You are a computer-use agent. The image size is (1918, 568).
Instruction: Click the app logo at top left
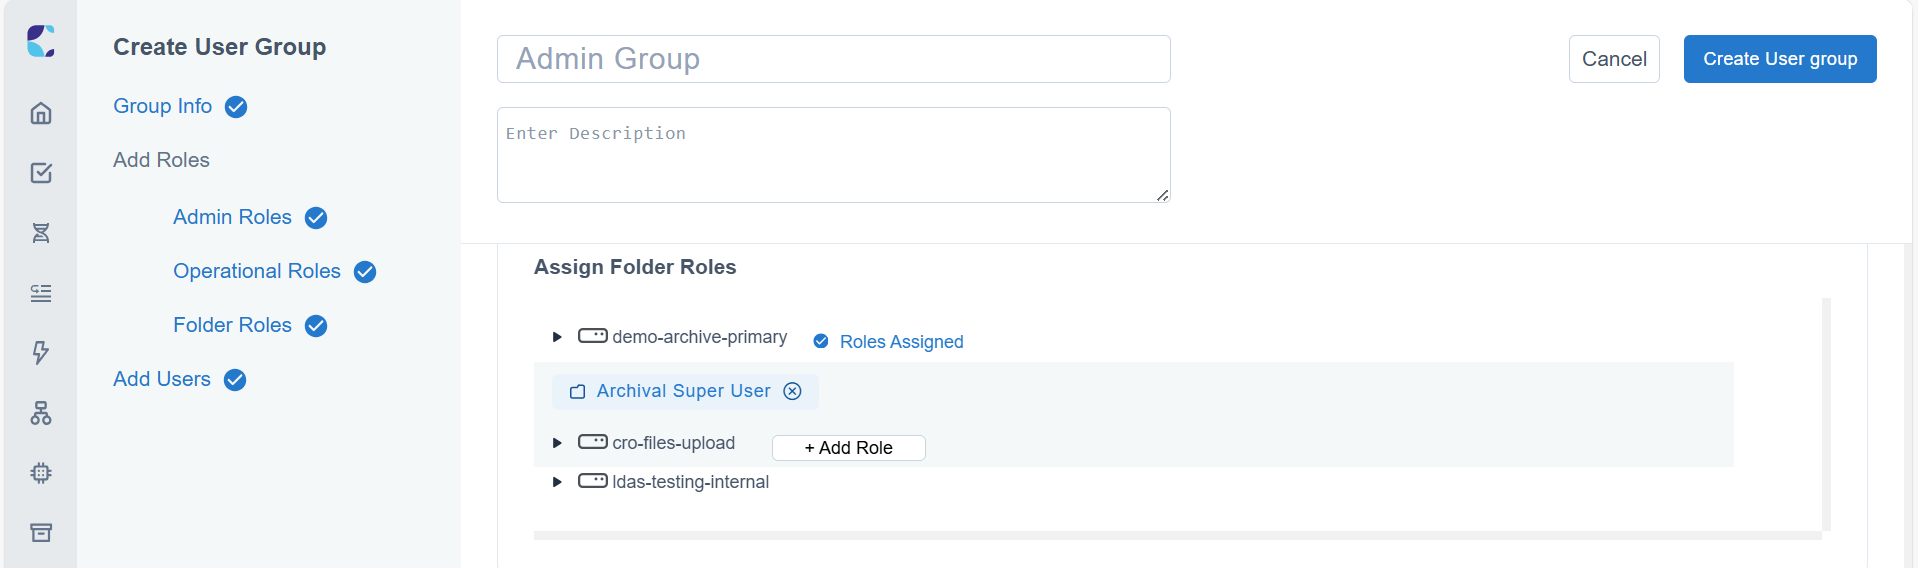click(x=41, y=41)
